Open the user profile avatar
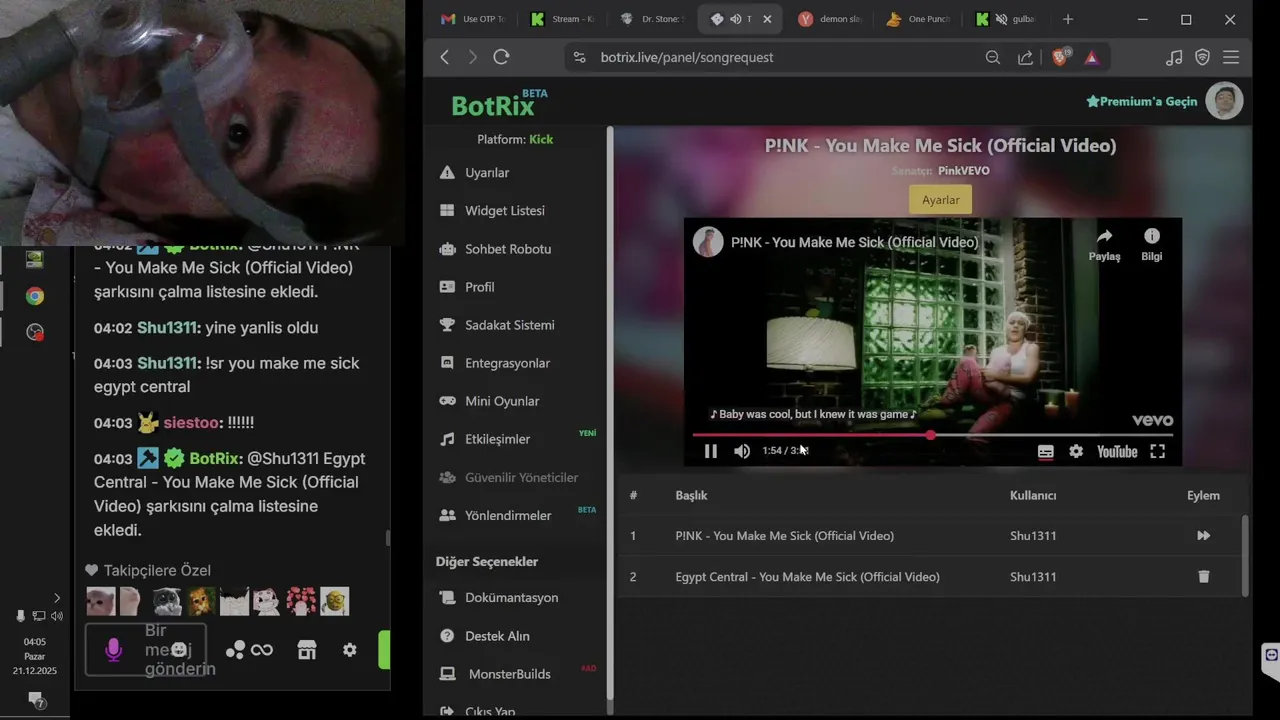This screenshot has height=720, width=1280. (x=1224, y=100)
